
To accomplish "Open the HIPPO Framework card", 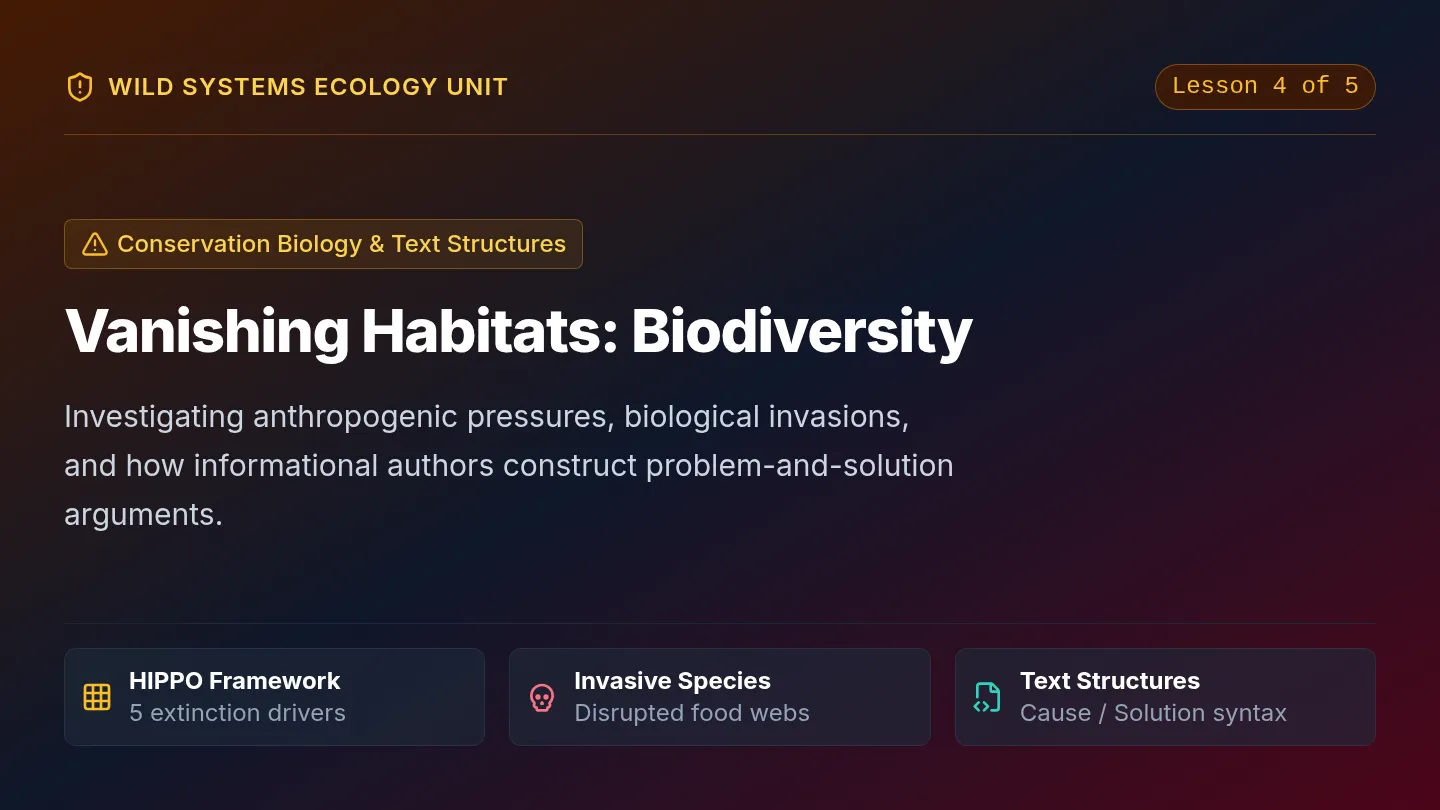I will pos(274,697).
